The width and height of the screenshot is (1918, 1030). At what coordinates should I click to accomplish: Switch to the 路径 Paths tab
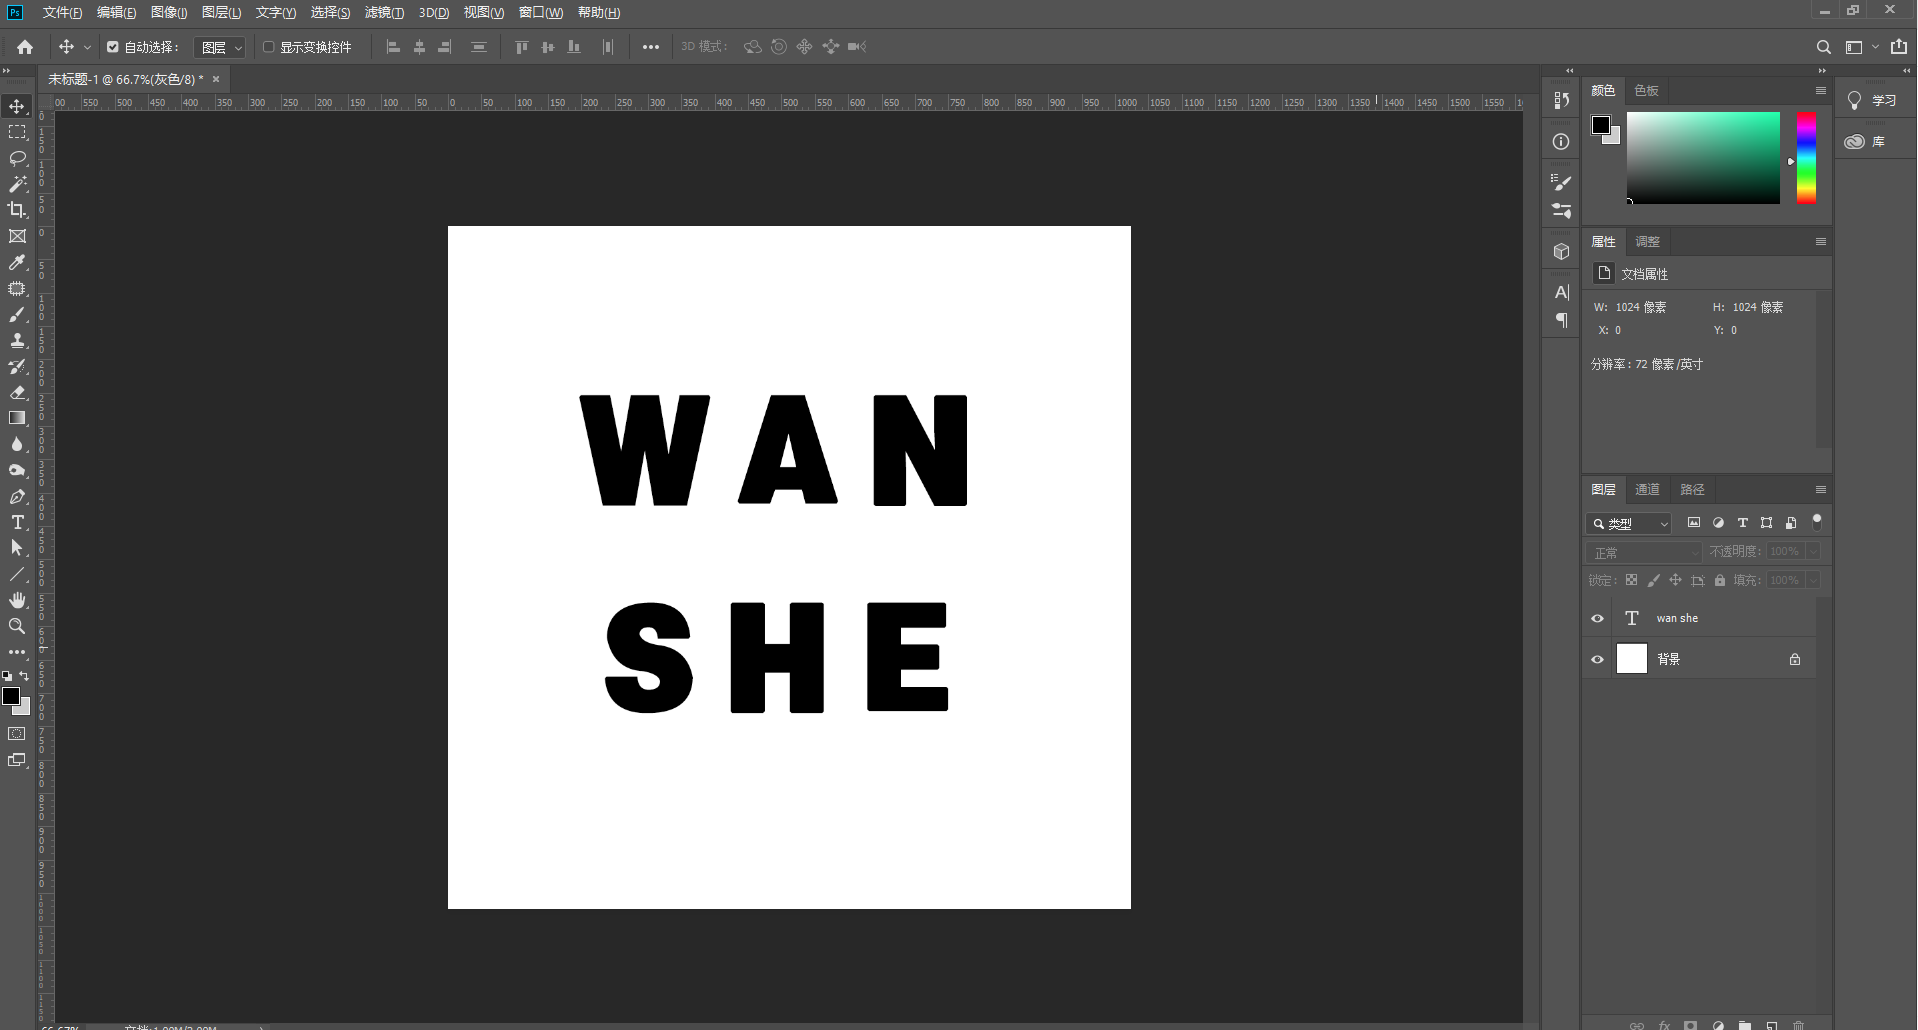point(1692,489)
